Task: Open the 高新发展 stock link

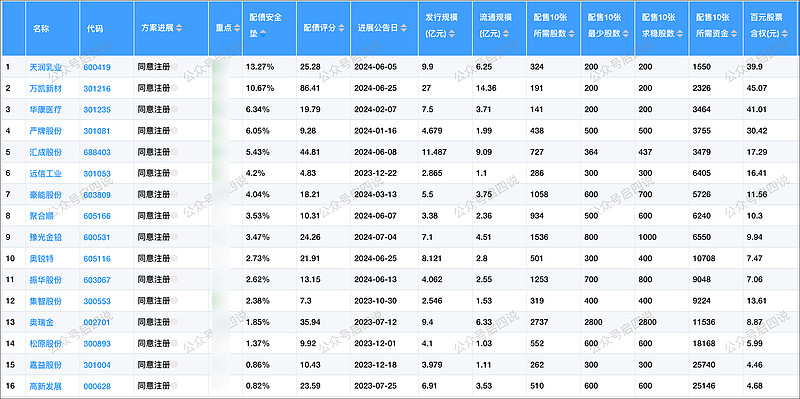Action: [46, 386]
